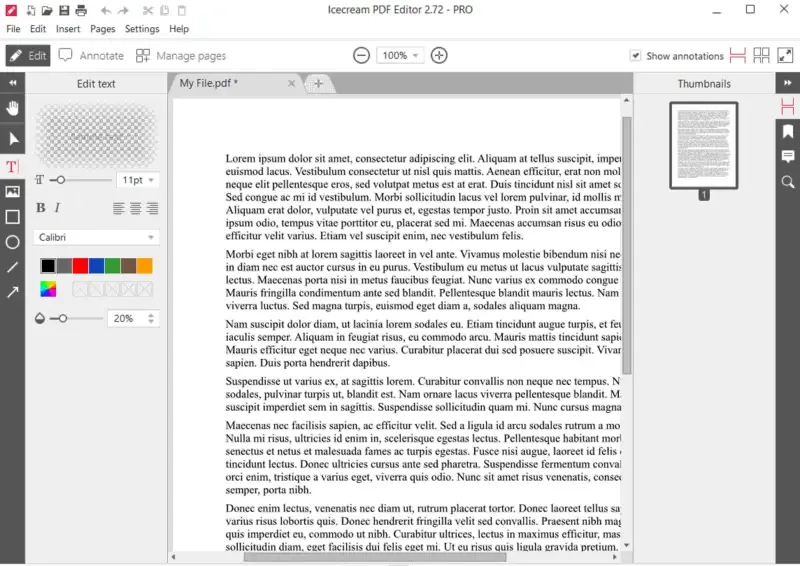Open the 11pt font size dropdown

(137, 180)
